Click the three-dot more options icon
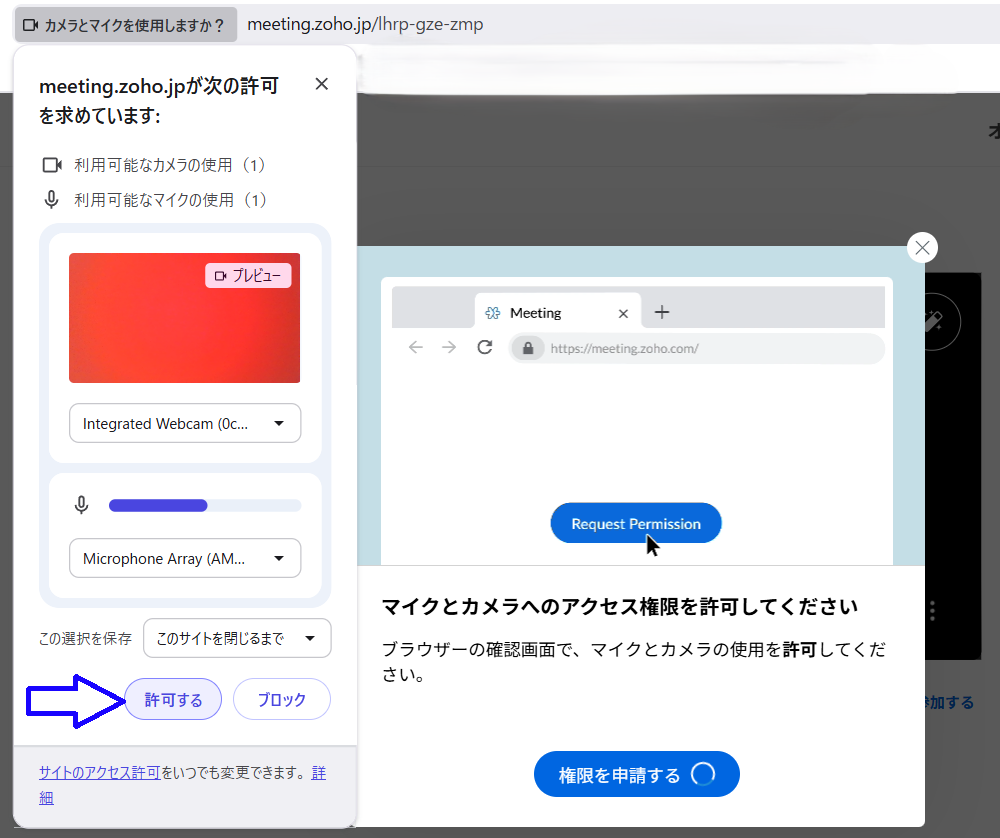Screen dimensions: 1000x838 click(933, 611)
